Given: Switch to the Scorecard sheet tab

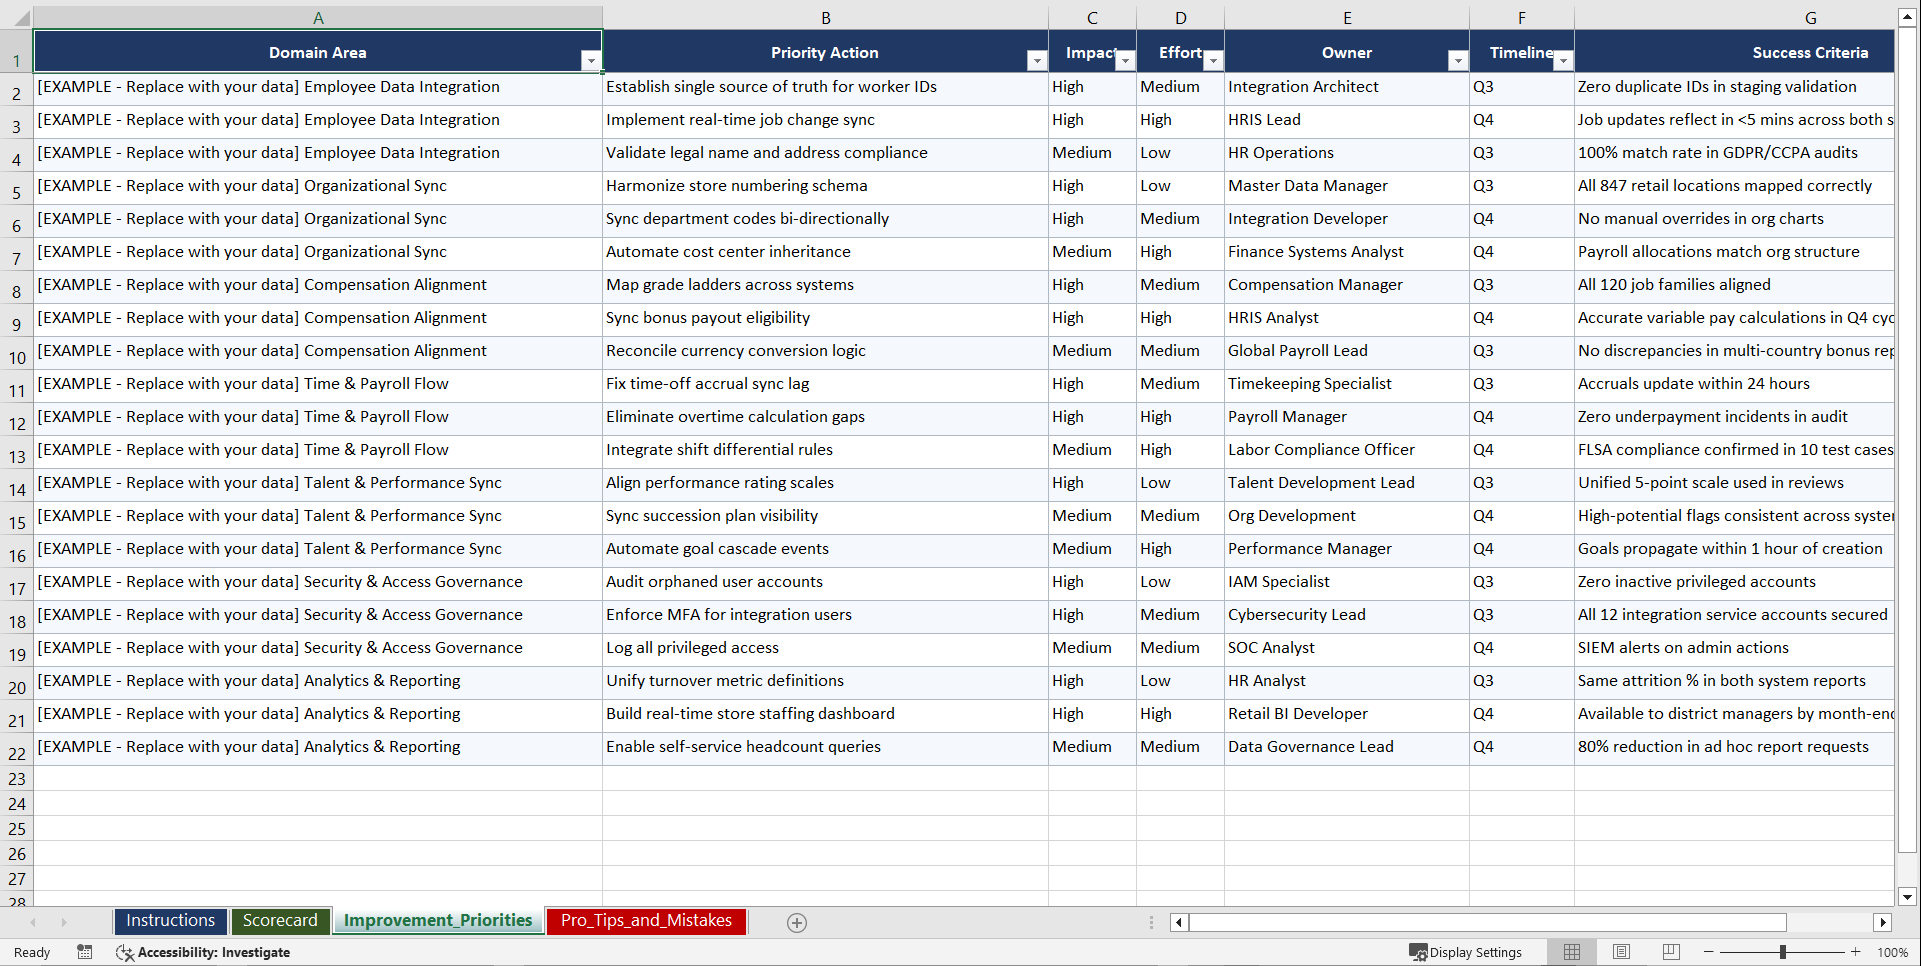Looking at the screenshot, I should pos(281,921).
